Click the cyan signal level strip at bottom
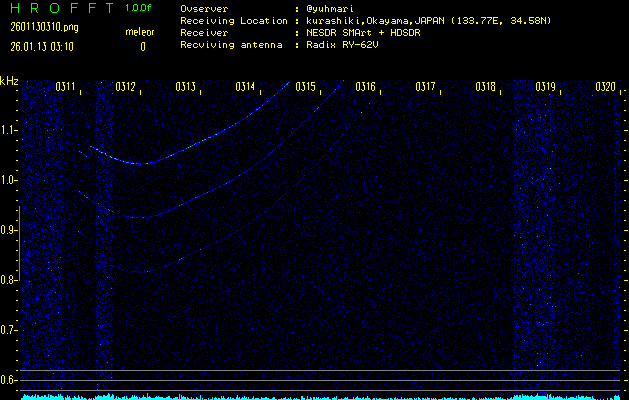629x400 pixels. point(320,396)
